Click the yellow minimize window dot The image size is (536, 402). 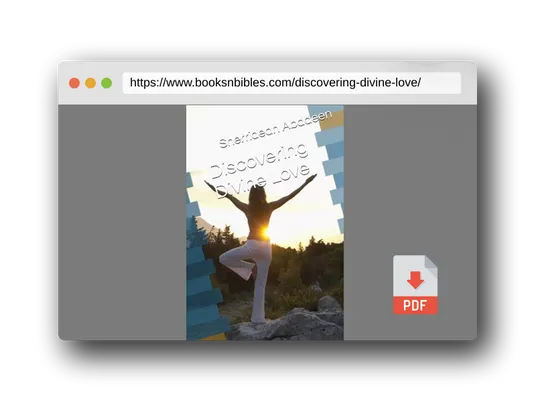[90, 83]
